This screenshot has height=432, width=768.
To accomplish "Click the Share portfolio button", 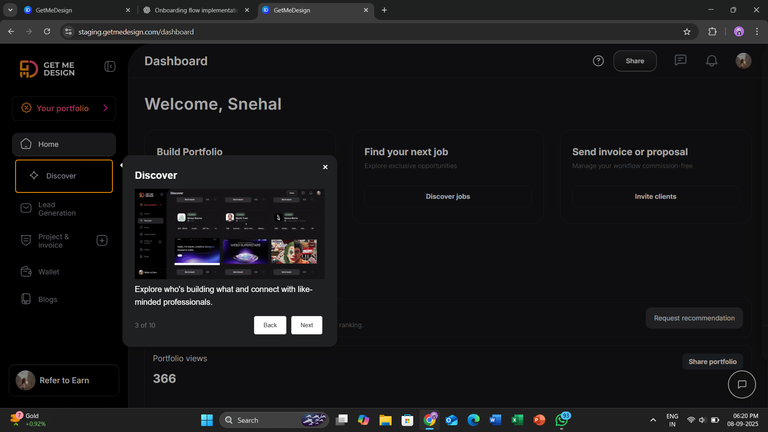I will tap(712, 361).
